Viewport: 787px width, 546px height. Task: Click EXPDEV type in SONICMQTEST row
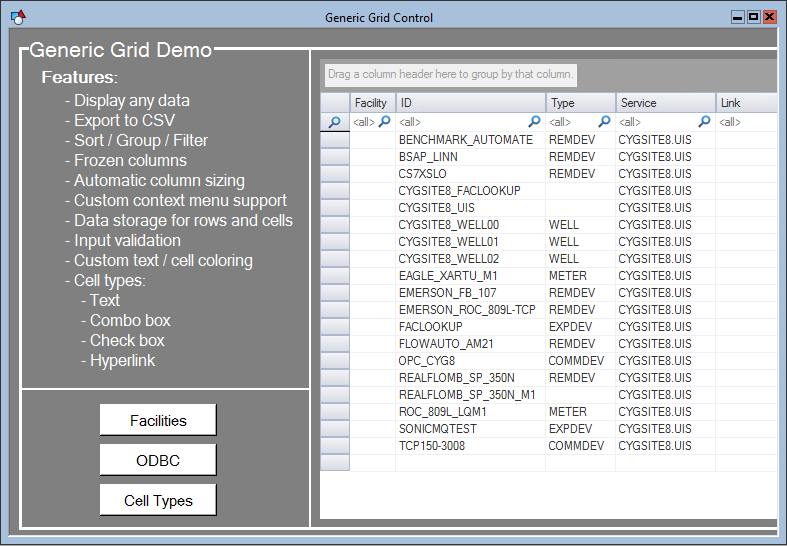[581, 429]
